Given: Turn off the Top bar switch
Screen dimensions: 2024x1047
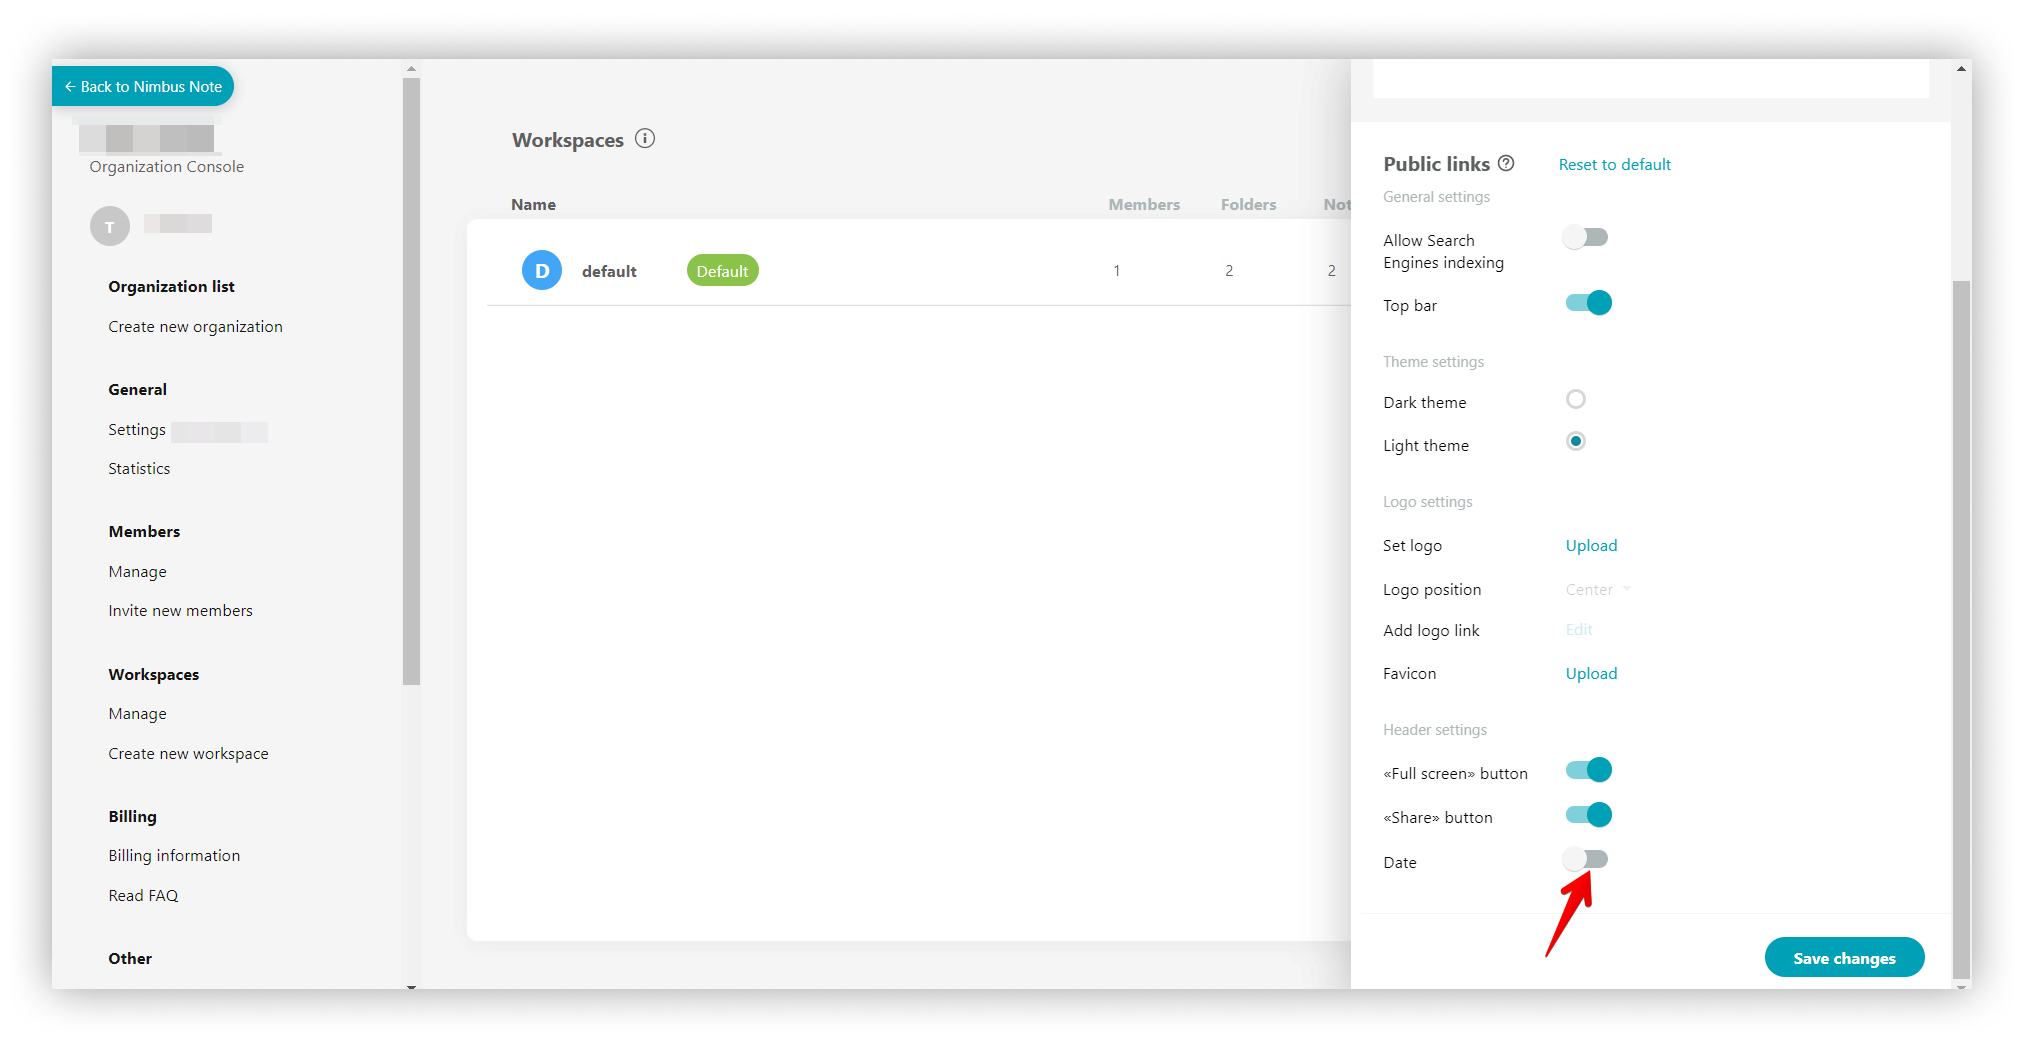Looking at the screenshot, I should click(1588, 303).
